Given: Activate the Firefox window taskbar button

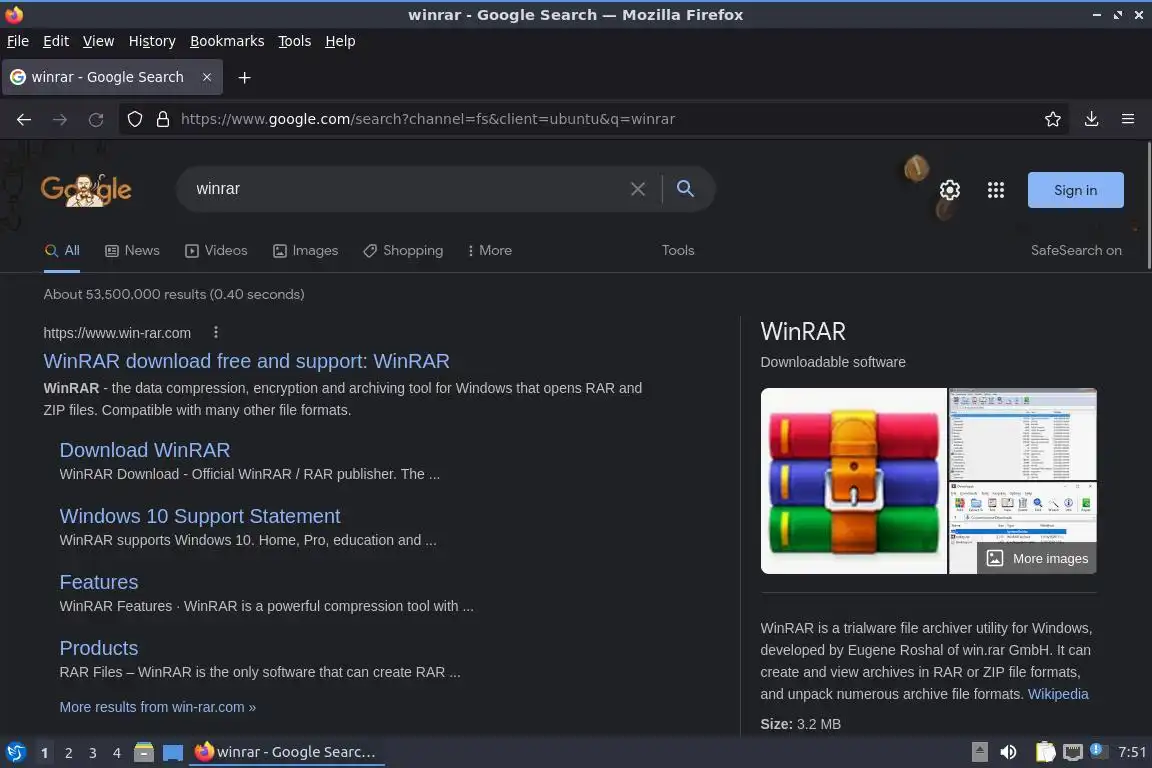Looking at the screenshot, I should tap(287, 752).
